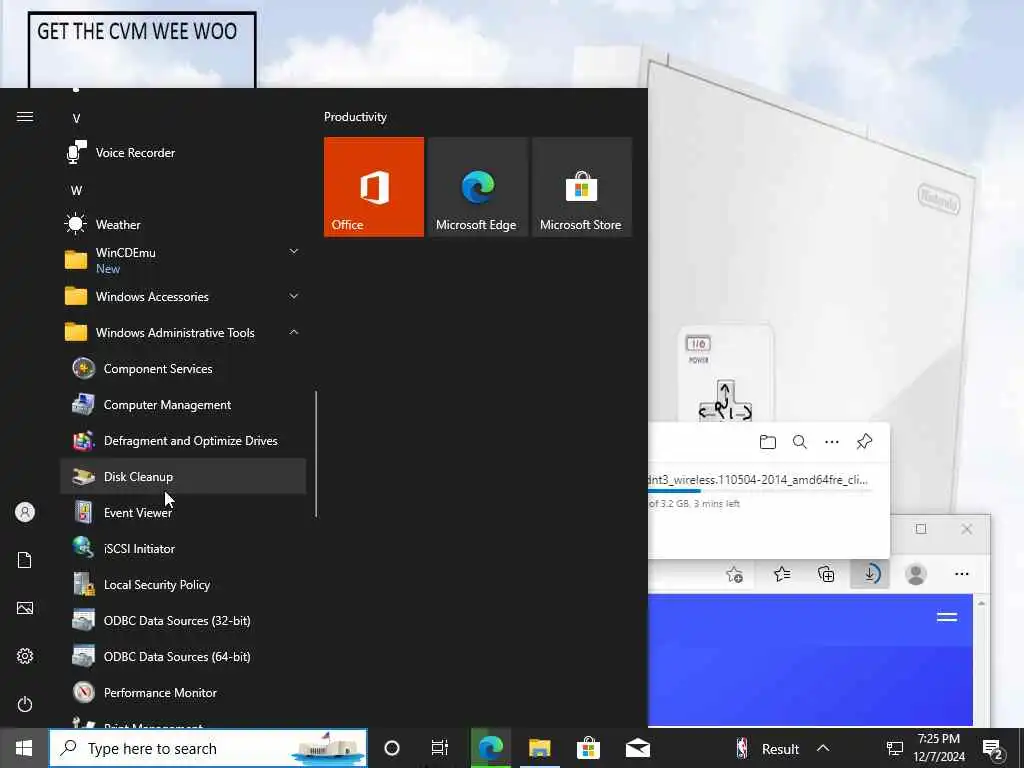The height and width of the screenshot is (768, 1024).
Task: Jump to letter V app group
Action: (76, 119)
